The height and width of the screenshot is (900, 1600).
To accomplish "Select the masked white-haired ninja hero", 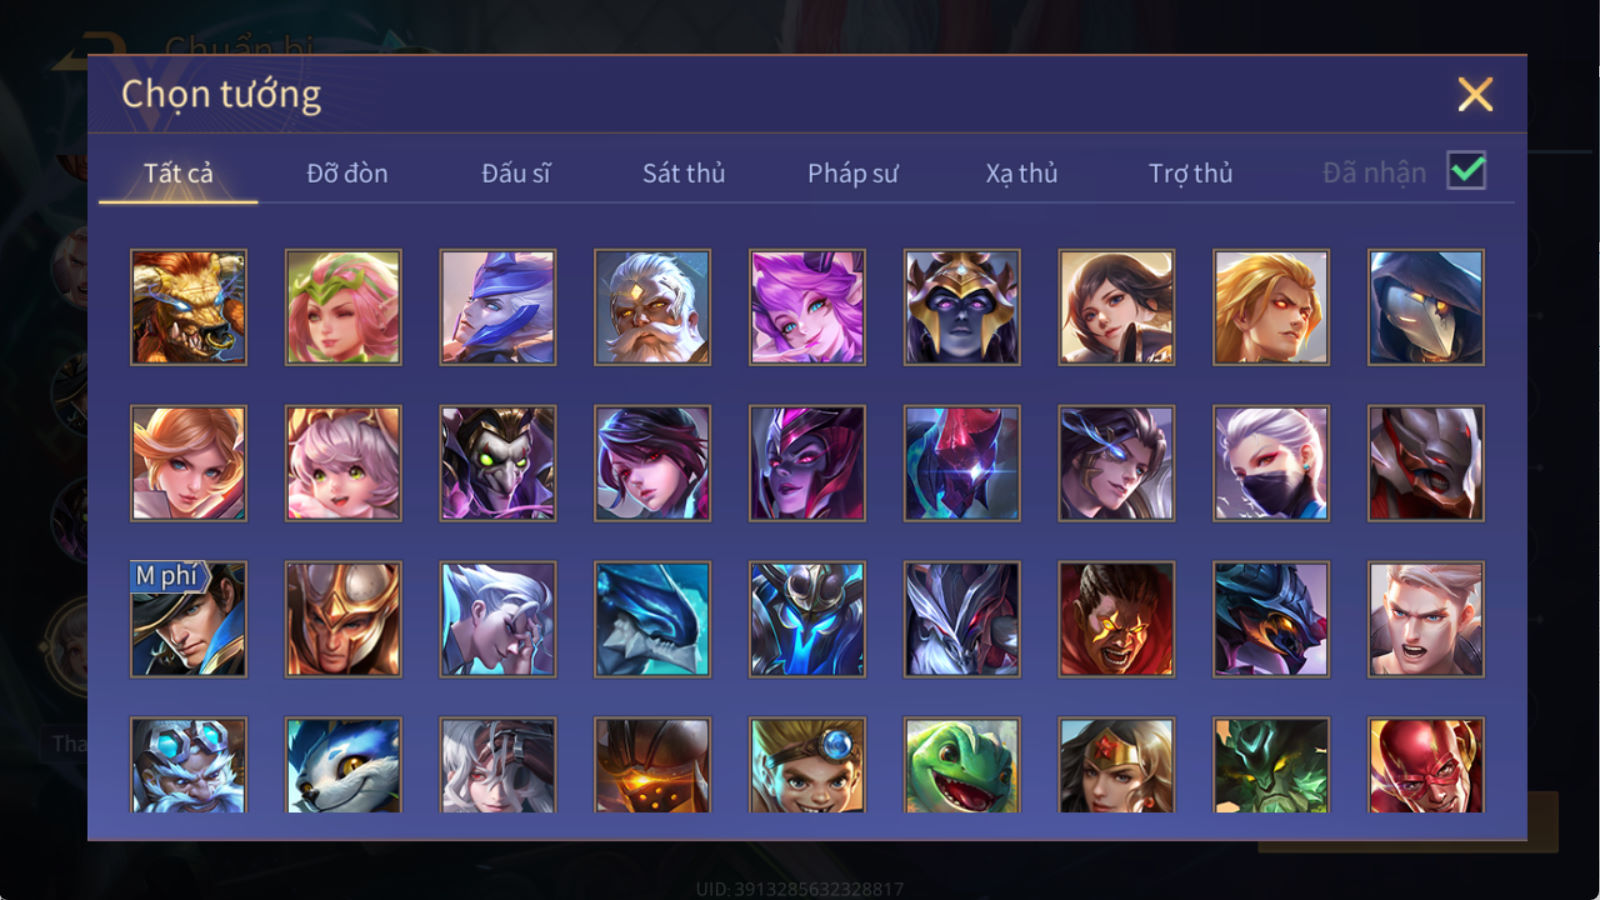I will [x=1271, y=463].
